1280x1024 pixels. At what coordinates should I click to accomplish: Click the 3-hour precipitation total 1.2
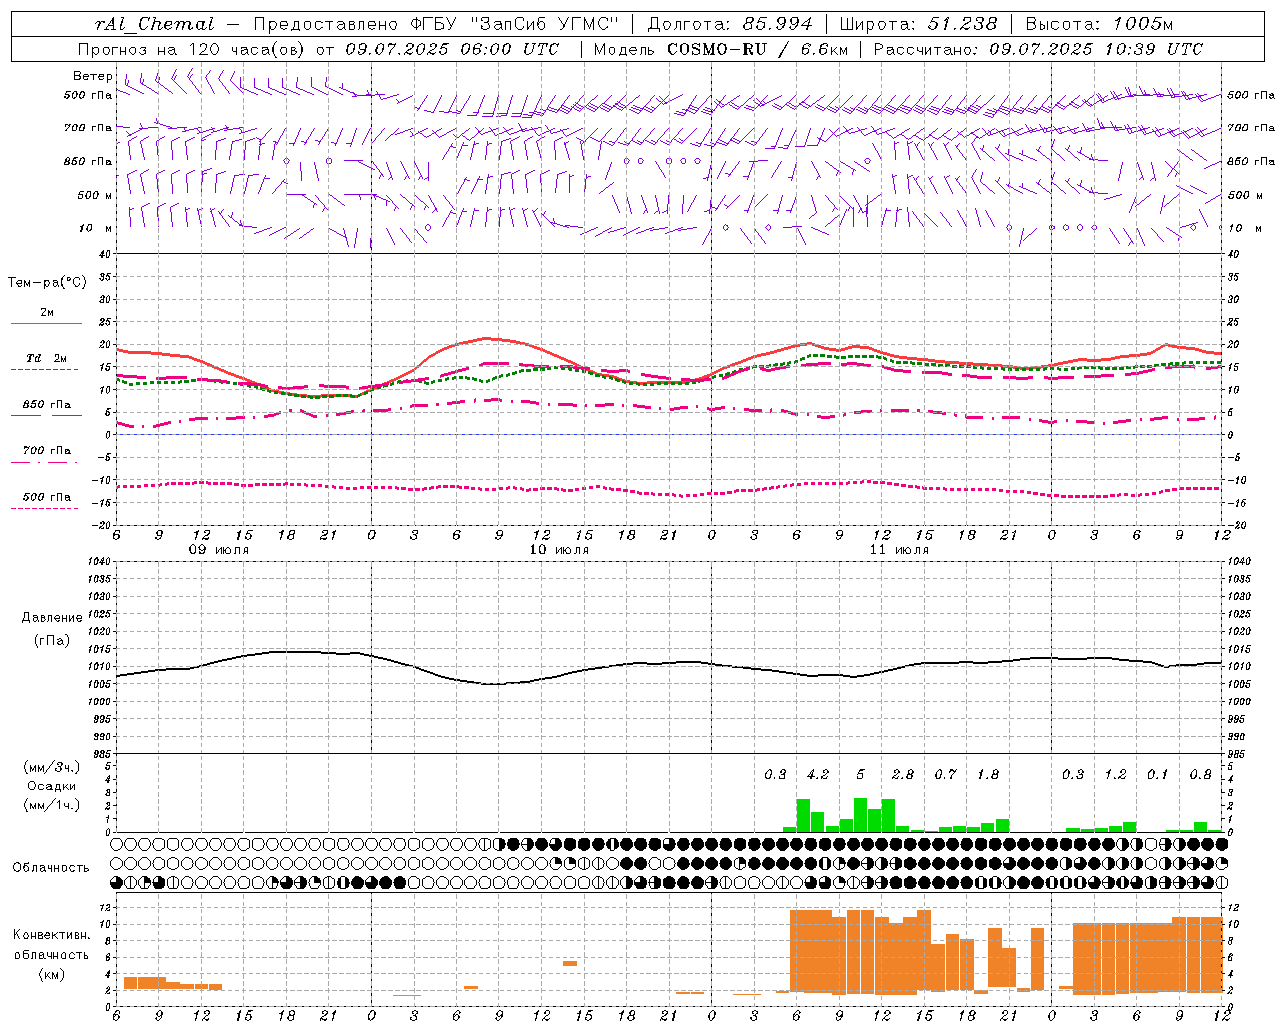[x=1115, y=775]
